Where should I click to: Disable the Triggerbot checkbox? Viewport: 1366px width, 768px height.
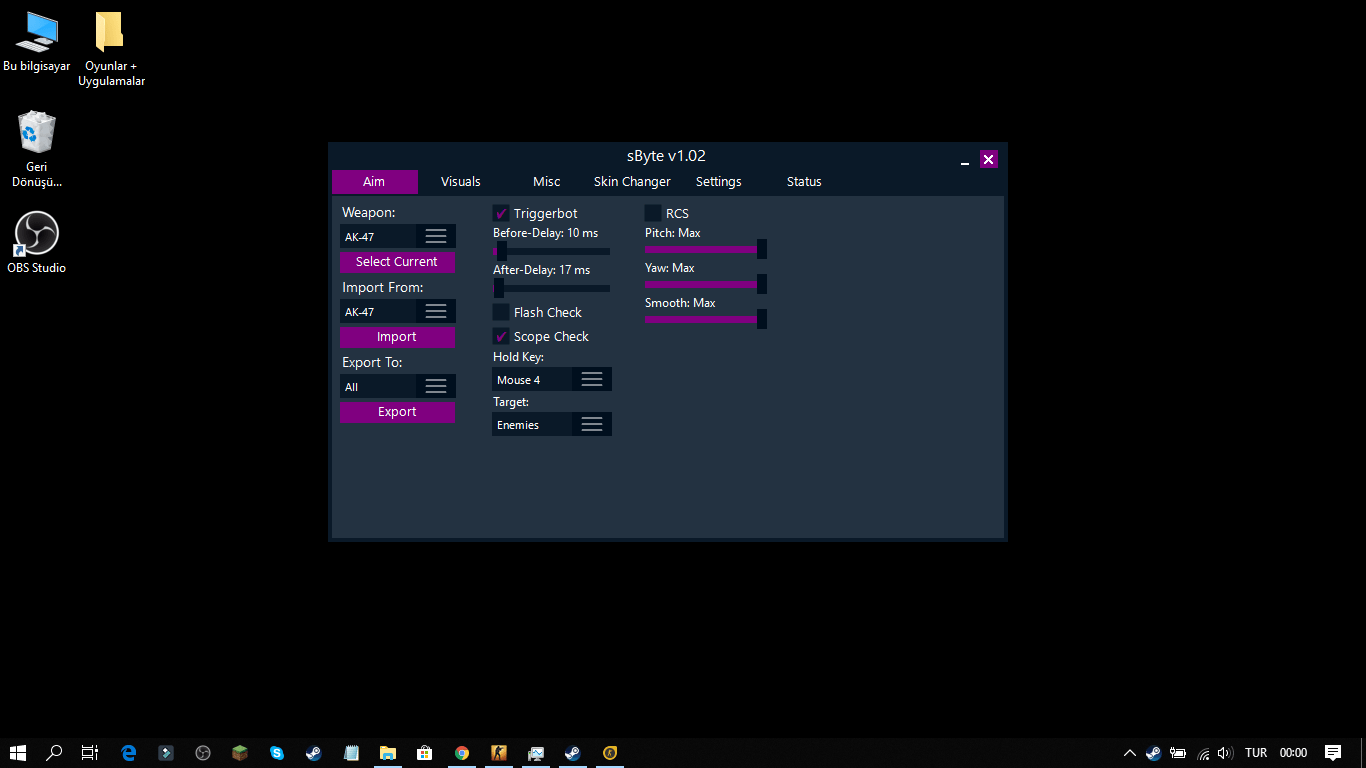[x=501, y=213]
